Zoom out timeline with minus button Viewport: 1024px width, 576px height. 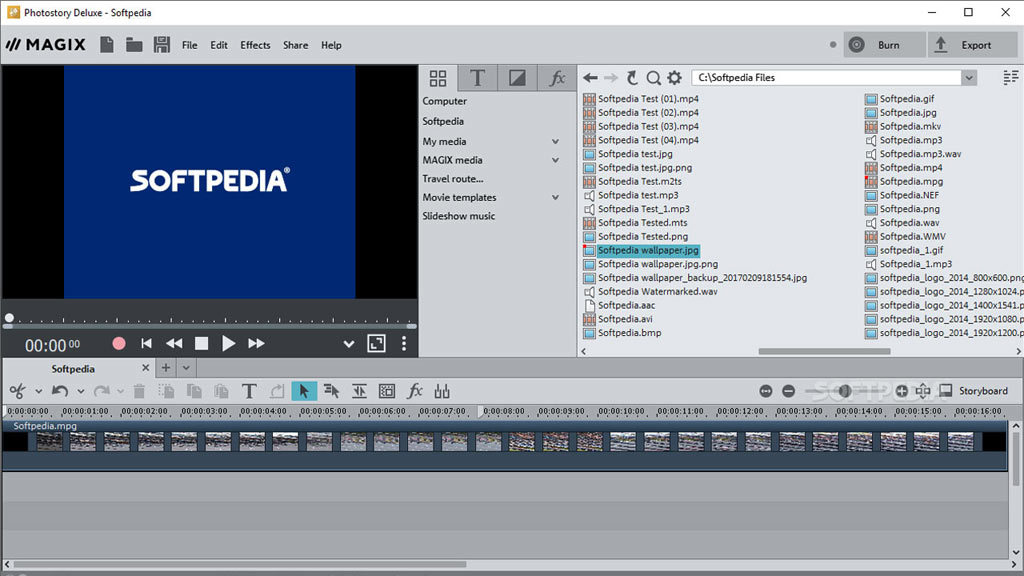click(x=788, y=391)
